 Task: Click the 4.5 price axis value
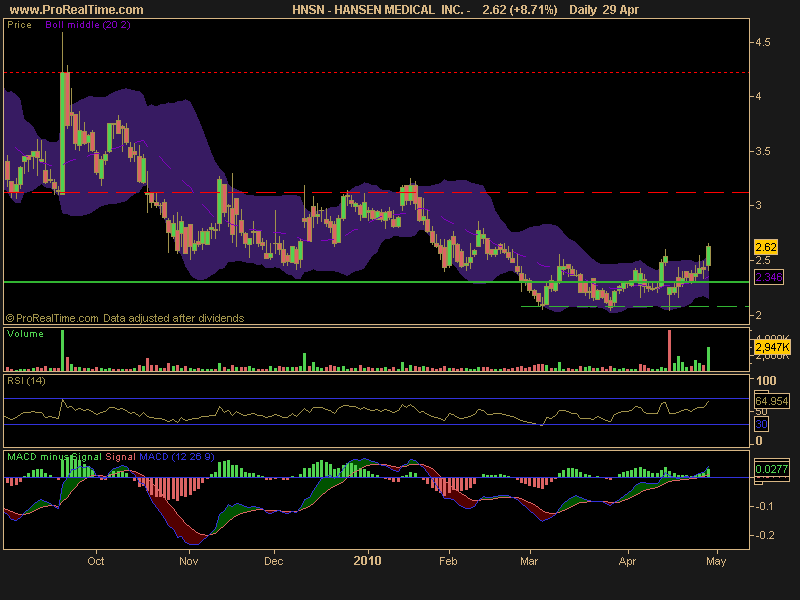763,42
